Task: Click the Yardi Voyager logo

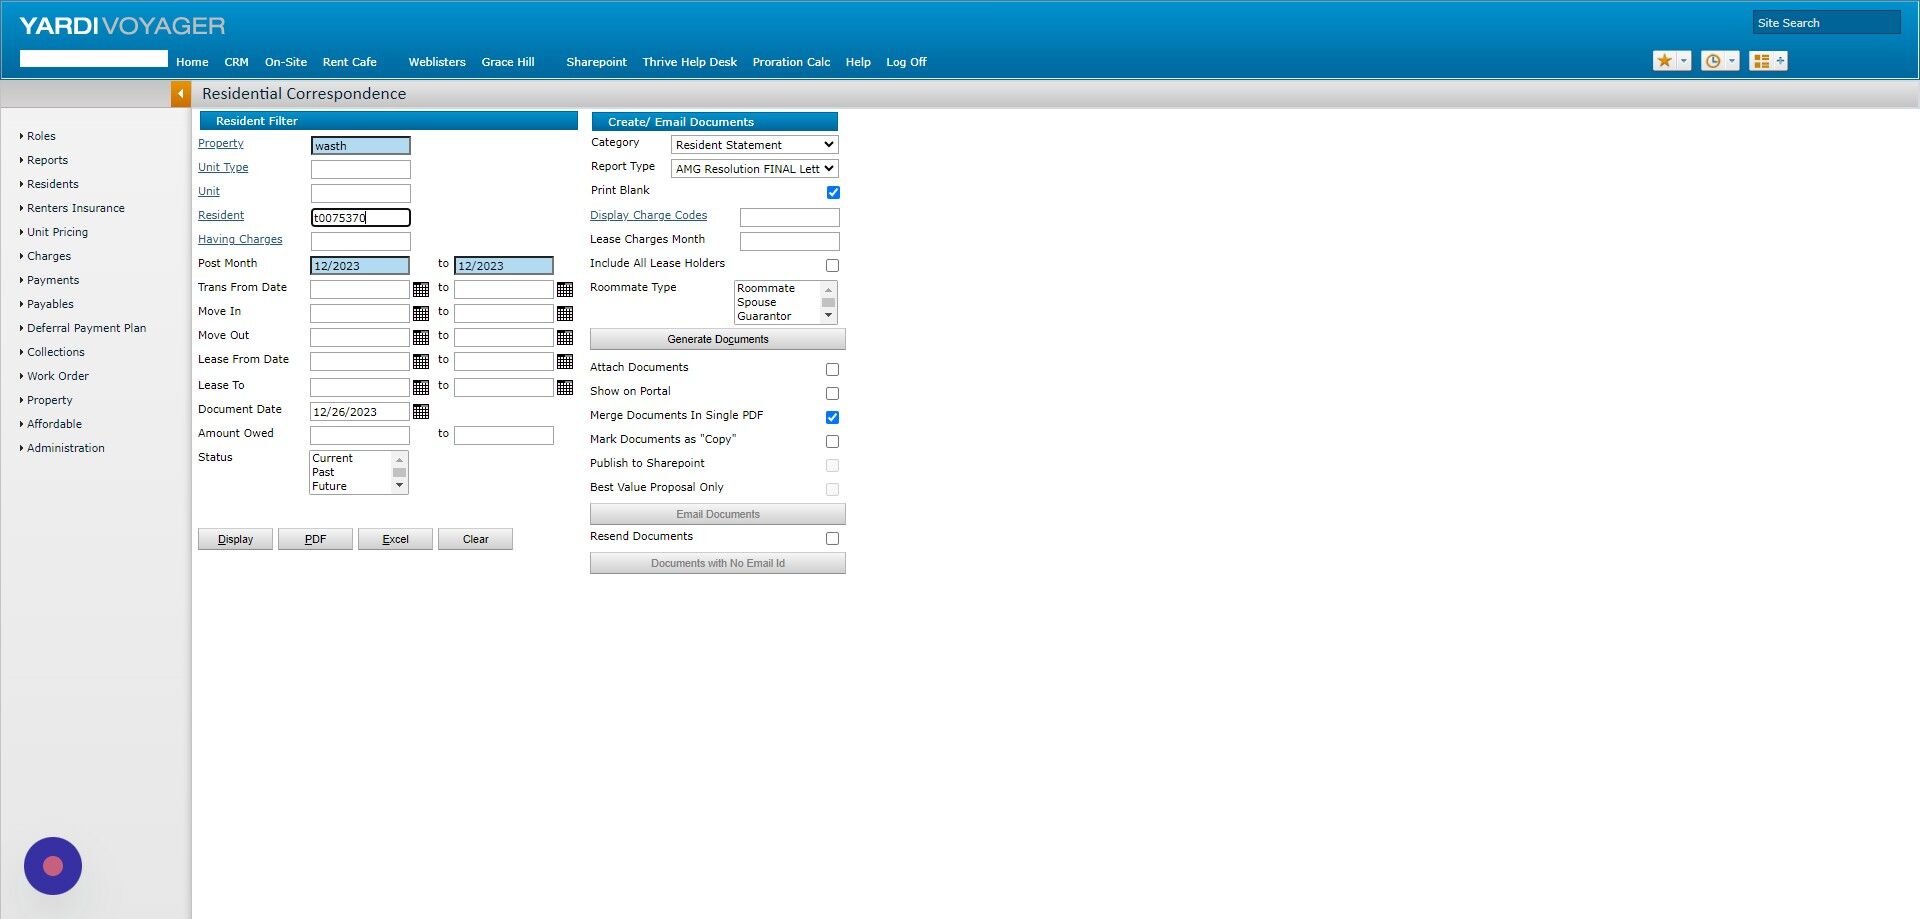Action: (122, 25)
